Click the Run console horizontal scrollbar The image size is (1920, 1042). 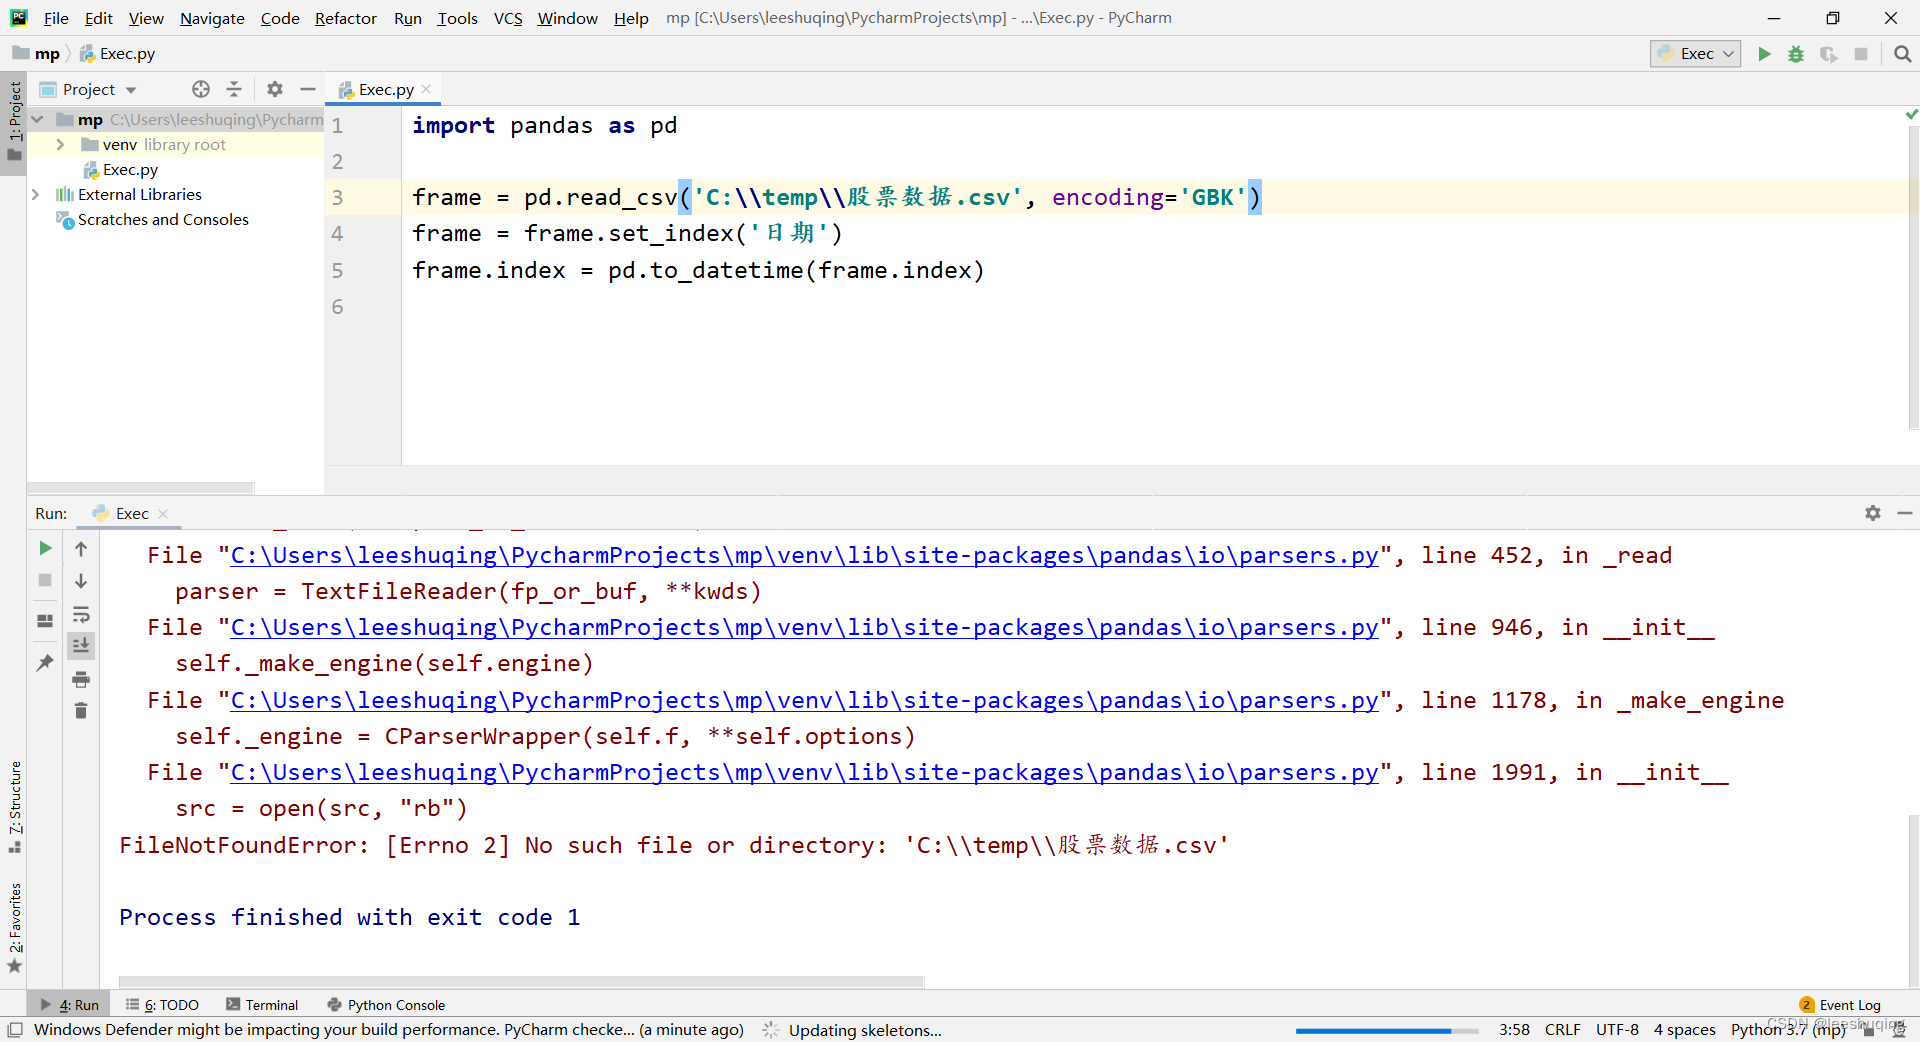pyautogui.click(x=521, y=982)
